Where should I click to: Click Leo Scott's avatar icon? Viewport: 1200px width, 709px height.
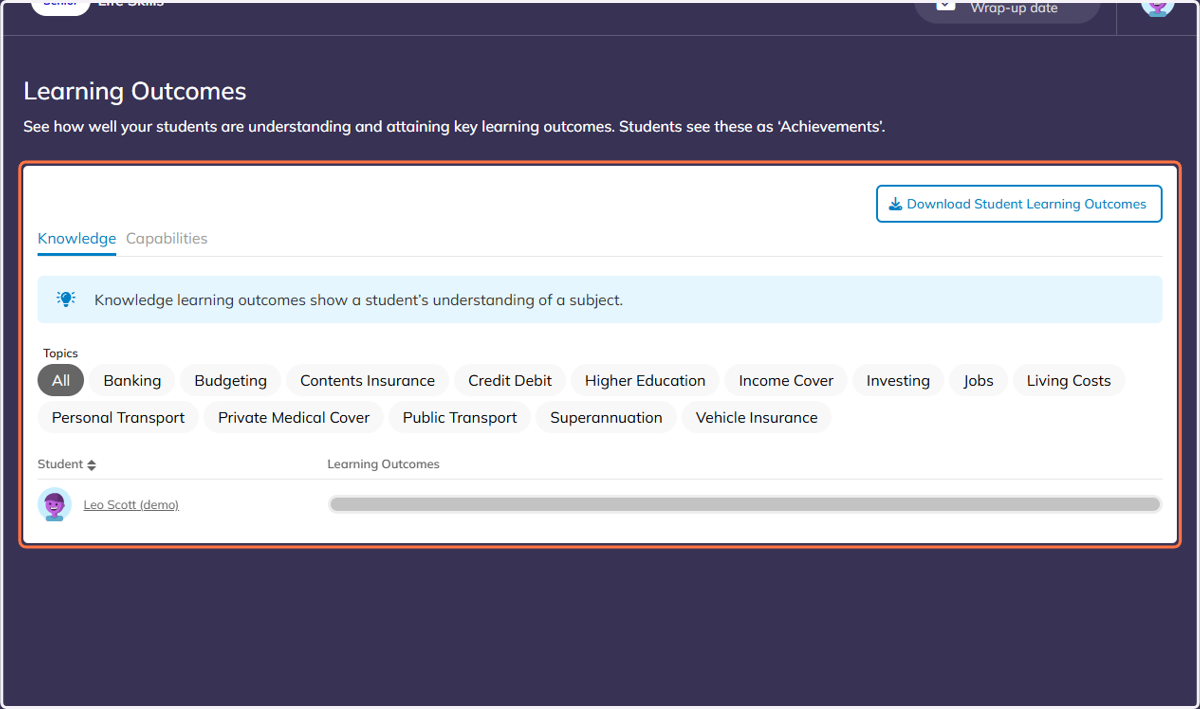55,505
